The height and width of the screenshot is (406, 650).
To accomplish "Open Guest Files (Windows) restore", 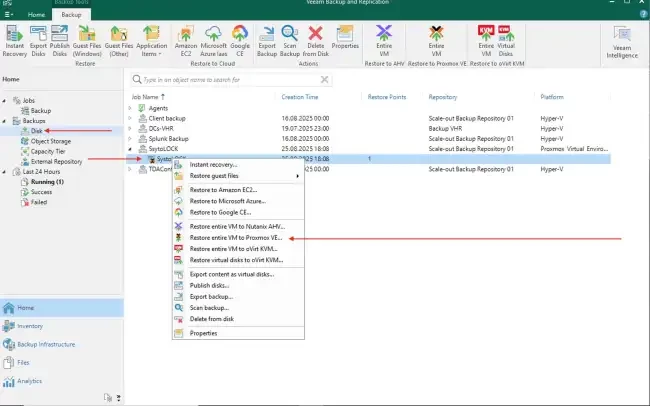I will 87,41.
